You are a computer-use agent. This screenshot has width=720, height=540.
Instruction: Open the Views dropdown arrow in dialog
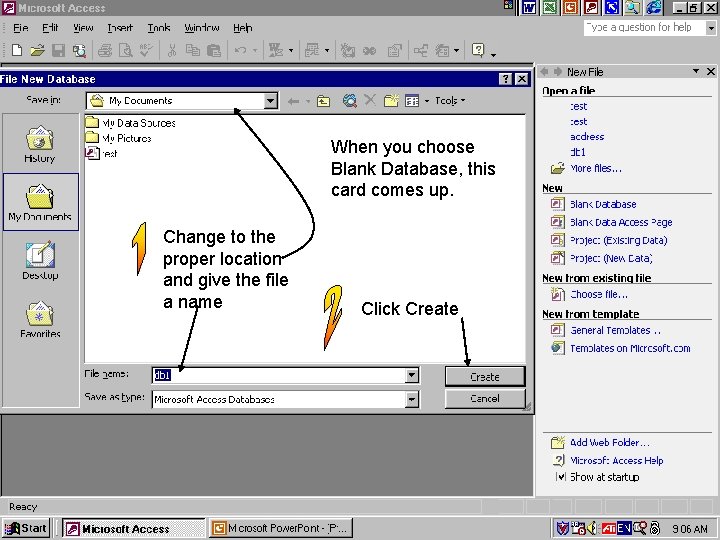click(x=427, y=101)
